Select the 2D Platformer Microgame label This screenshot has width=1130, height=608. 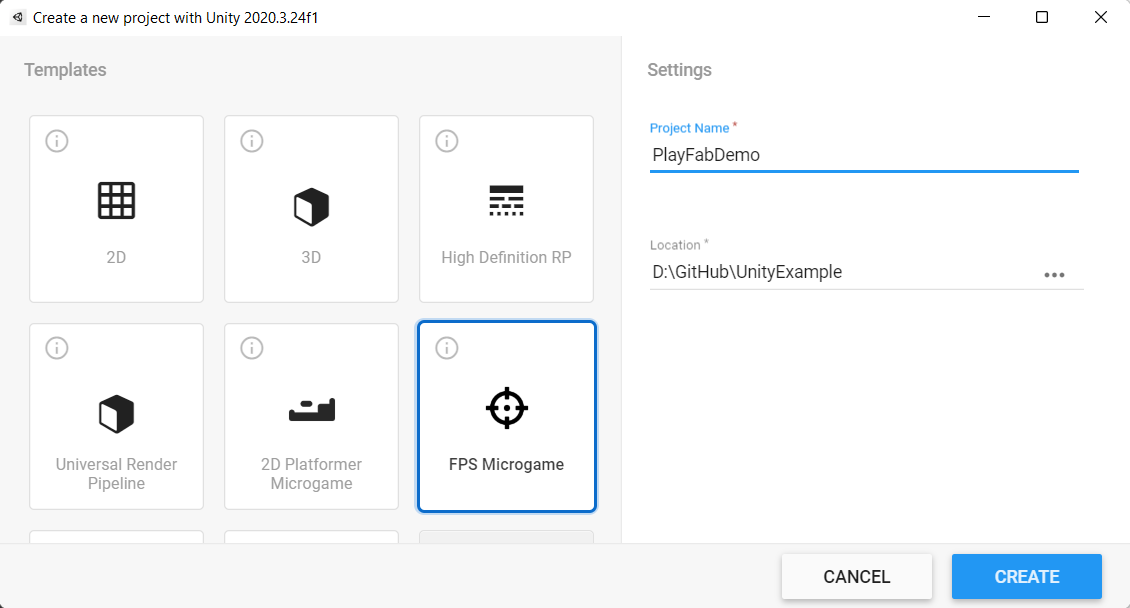[x=311, y=473]
